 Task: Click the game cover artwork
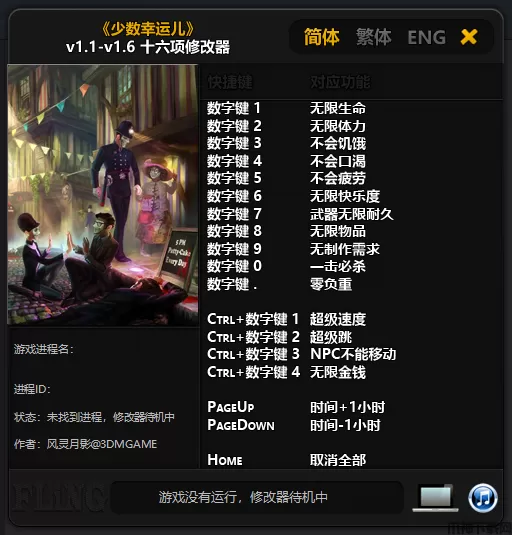click(103, 195)
